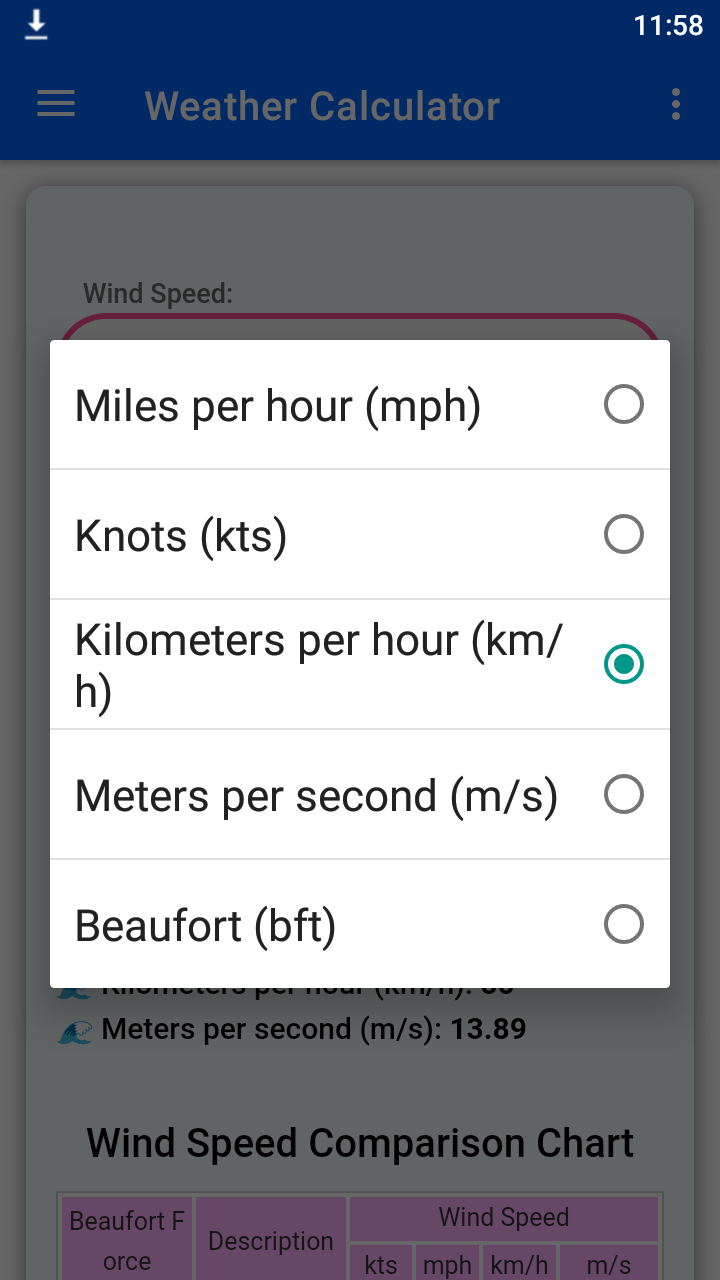720x1280 pixels.
Task: Click the kts column header in chart
Action: (380, 1264)
